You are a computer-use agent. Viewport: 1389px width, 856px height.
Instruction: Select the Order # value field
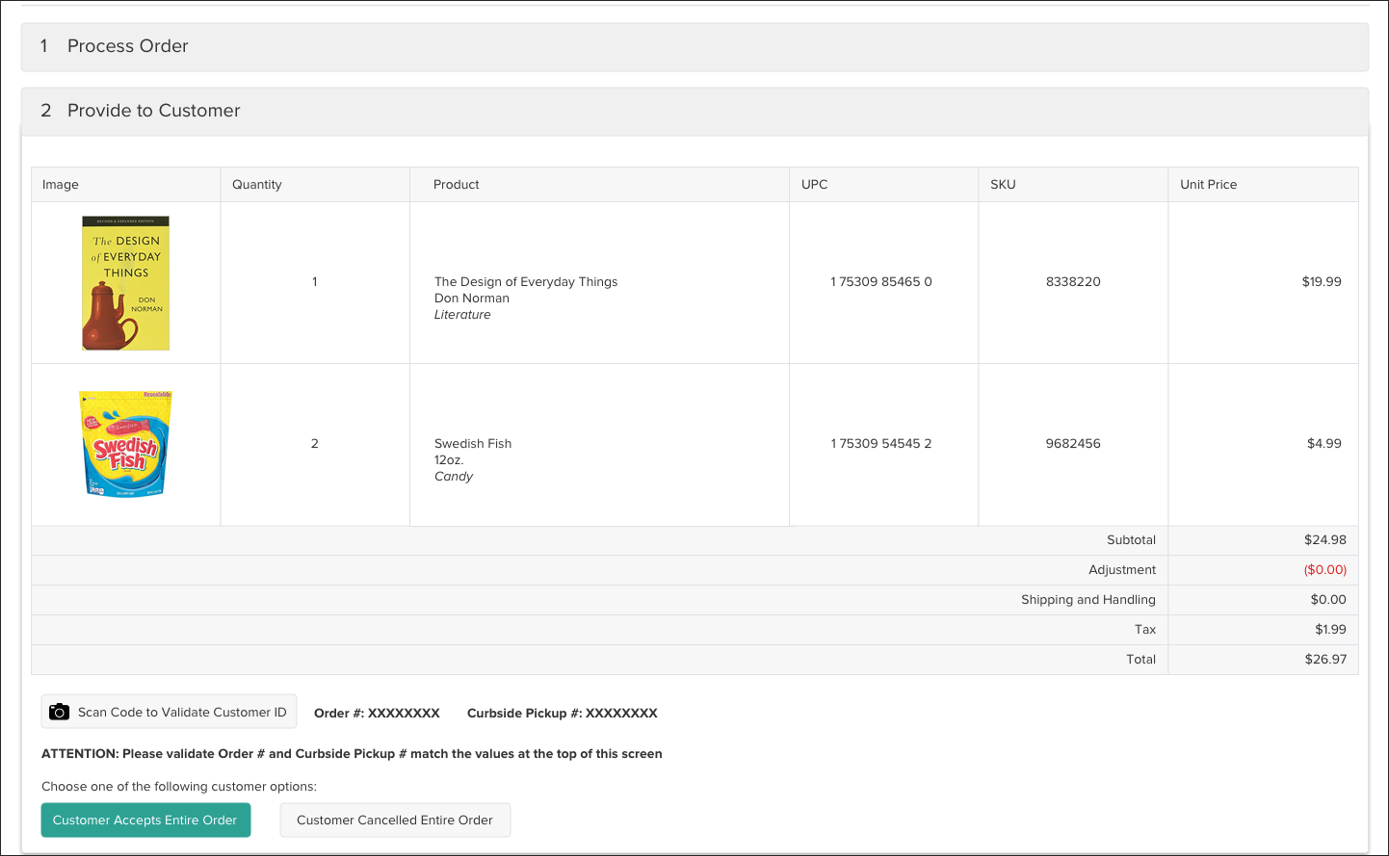pyautogui.click(x=408, y=713)
